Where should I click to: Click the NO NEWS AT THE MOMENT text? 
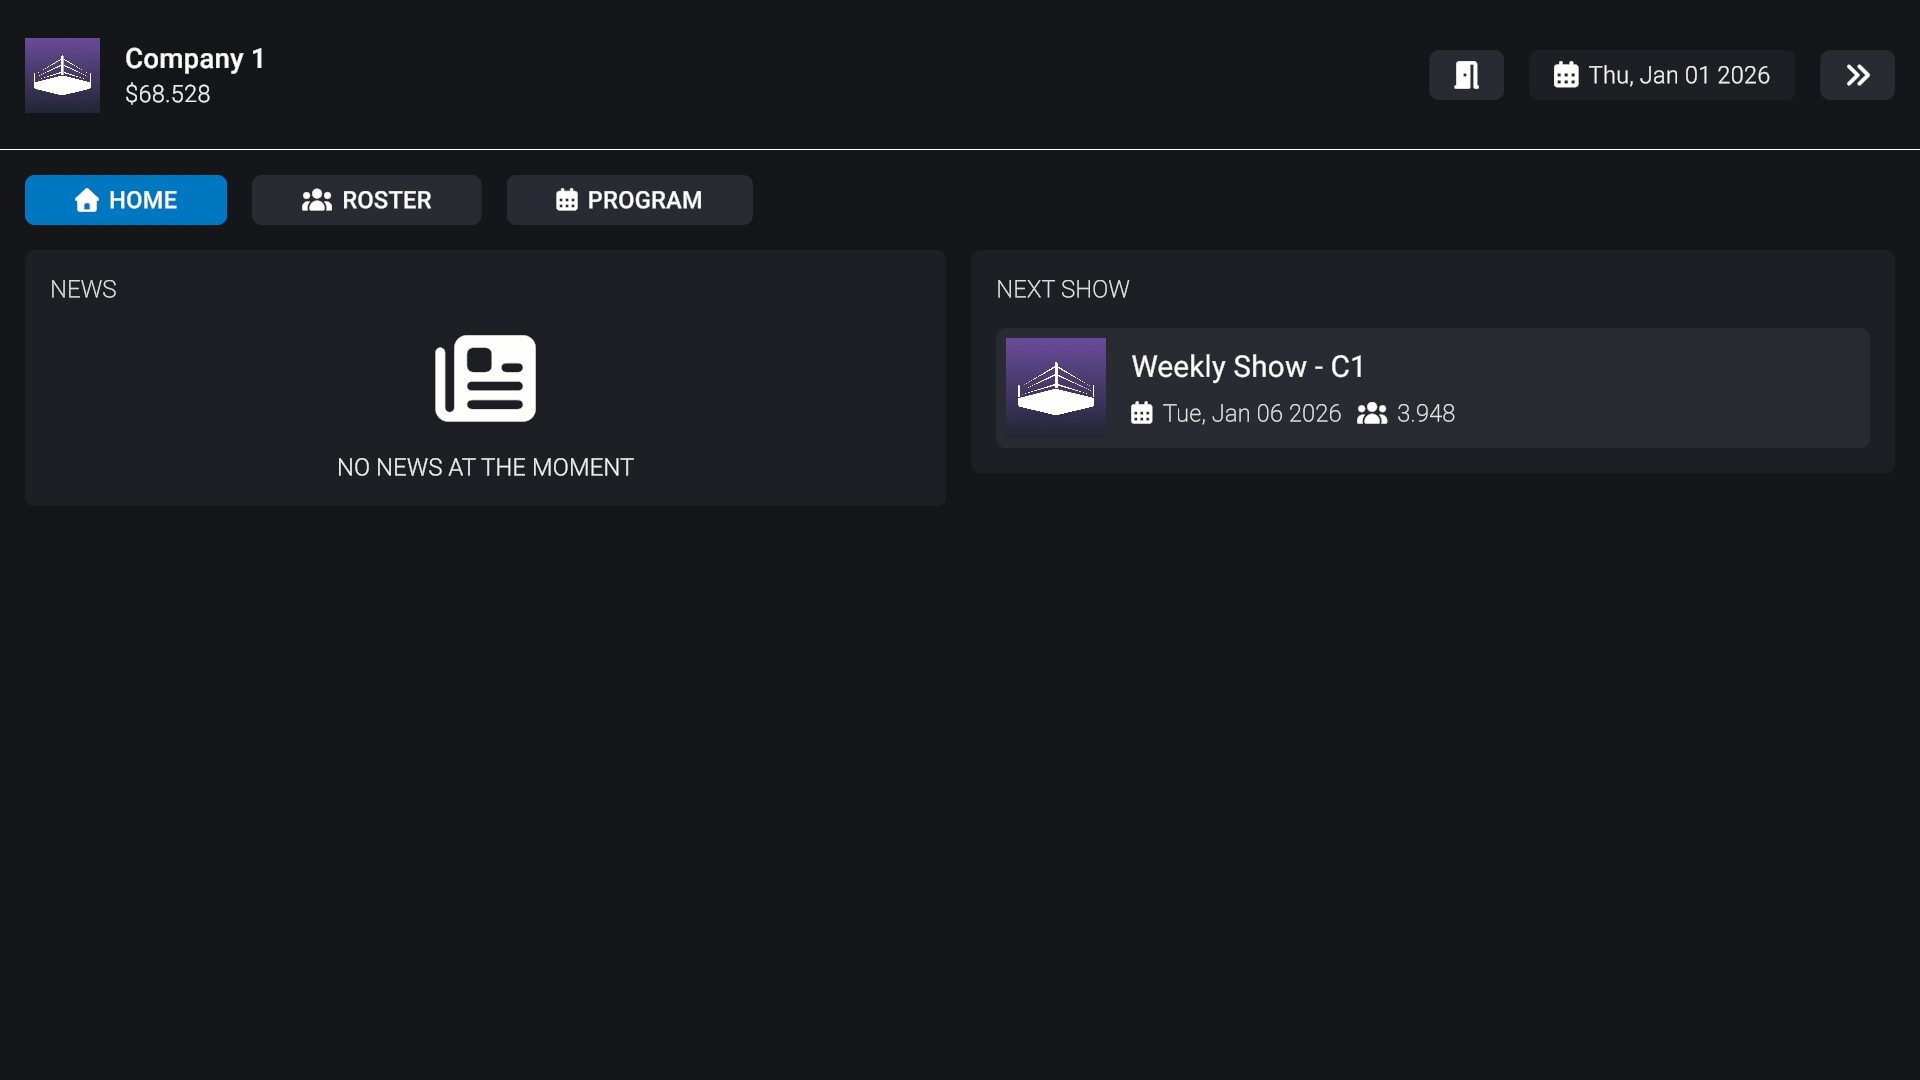pos(484,467)
